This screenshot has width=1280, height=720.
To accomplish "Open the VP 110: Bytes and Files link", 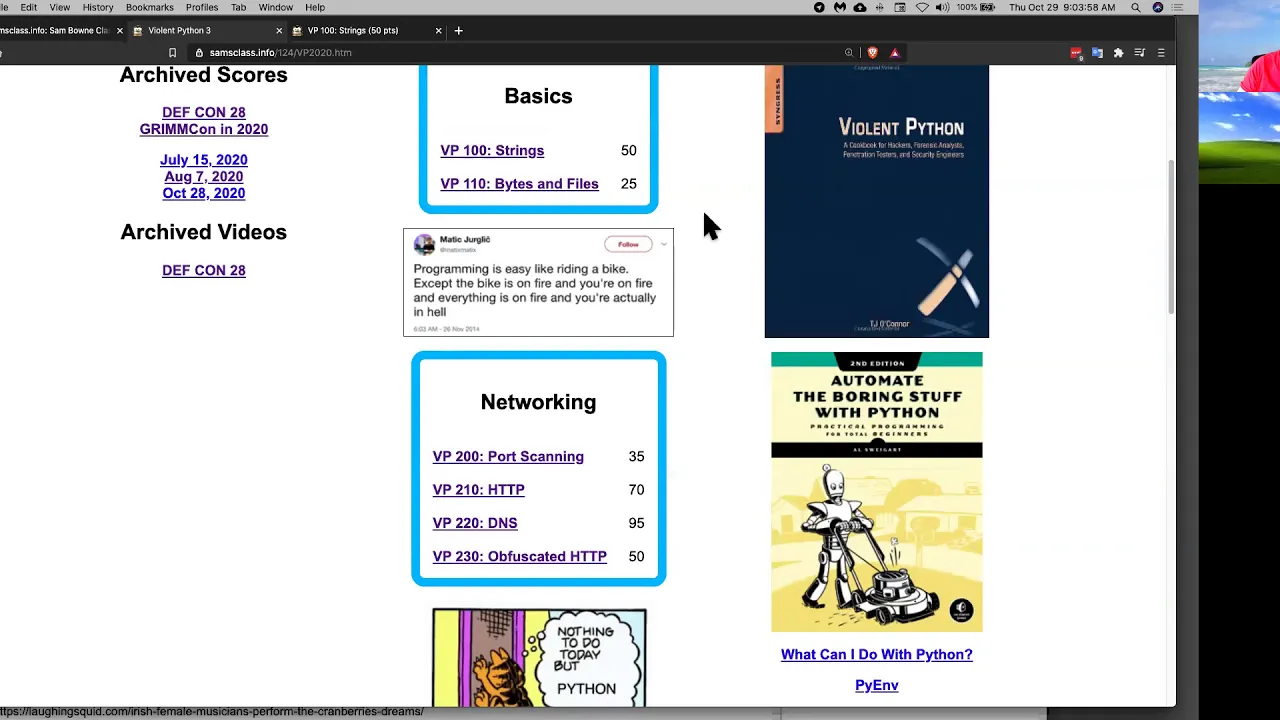I will click(519, 184).
